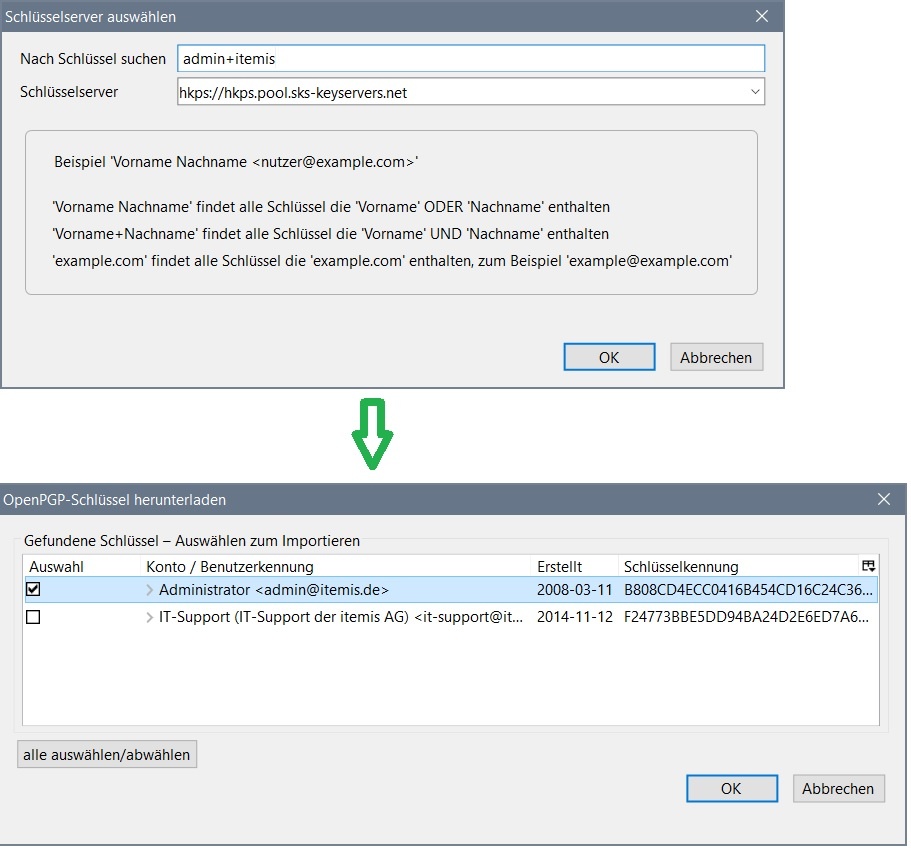Select the IT-Support der itemis AG row
Screen dimensions: 911x848
coord(340,618)
